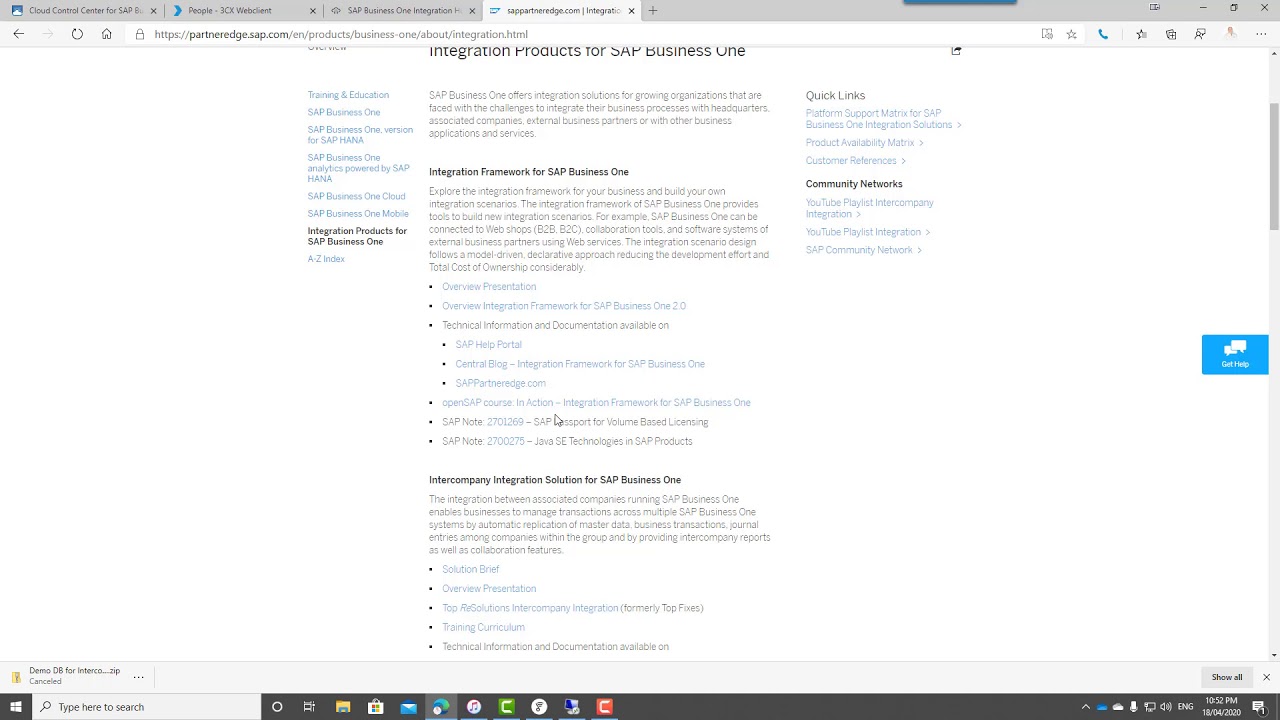The image size is (1280, 720).
Task: Switch to SAP Business One Integration tab
Action: click(400, 11)
